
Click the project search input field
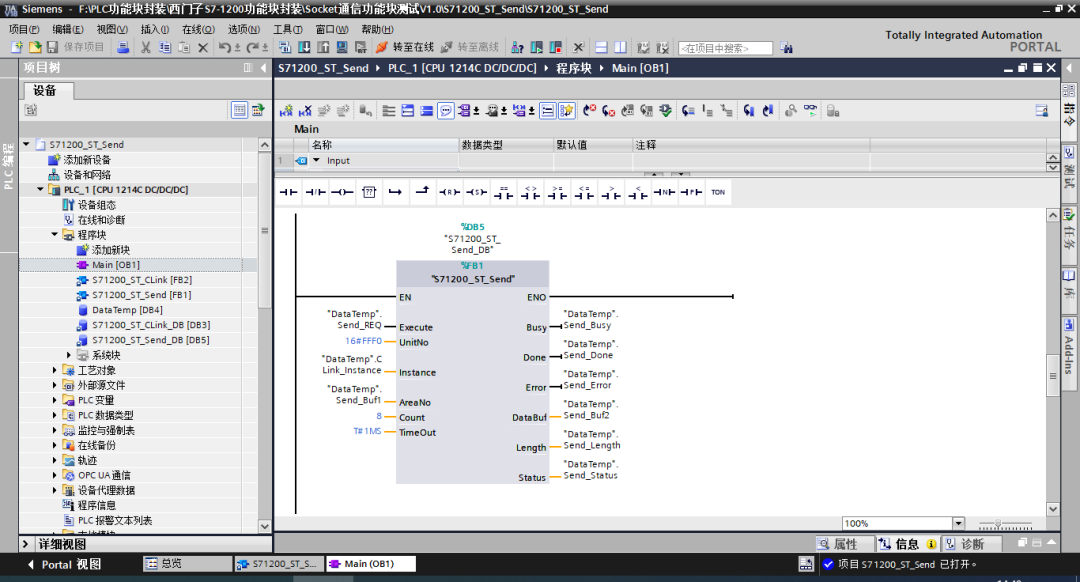click(x=725, y=48)
